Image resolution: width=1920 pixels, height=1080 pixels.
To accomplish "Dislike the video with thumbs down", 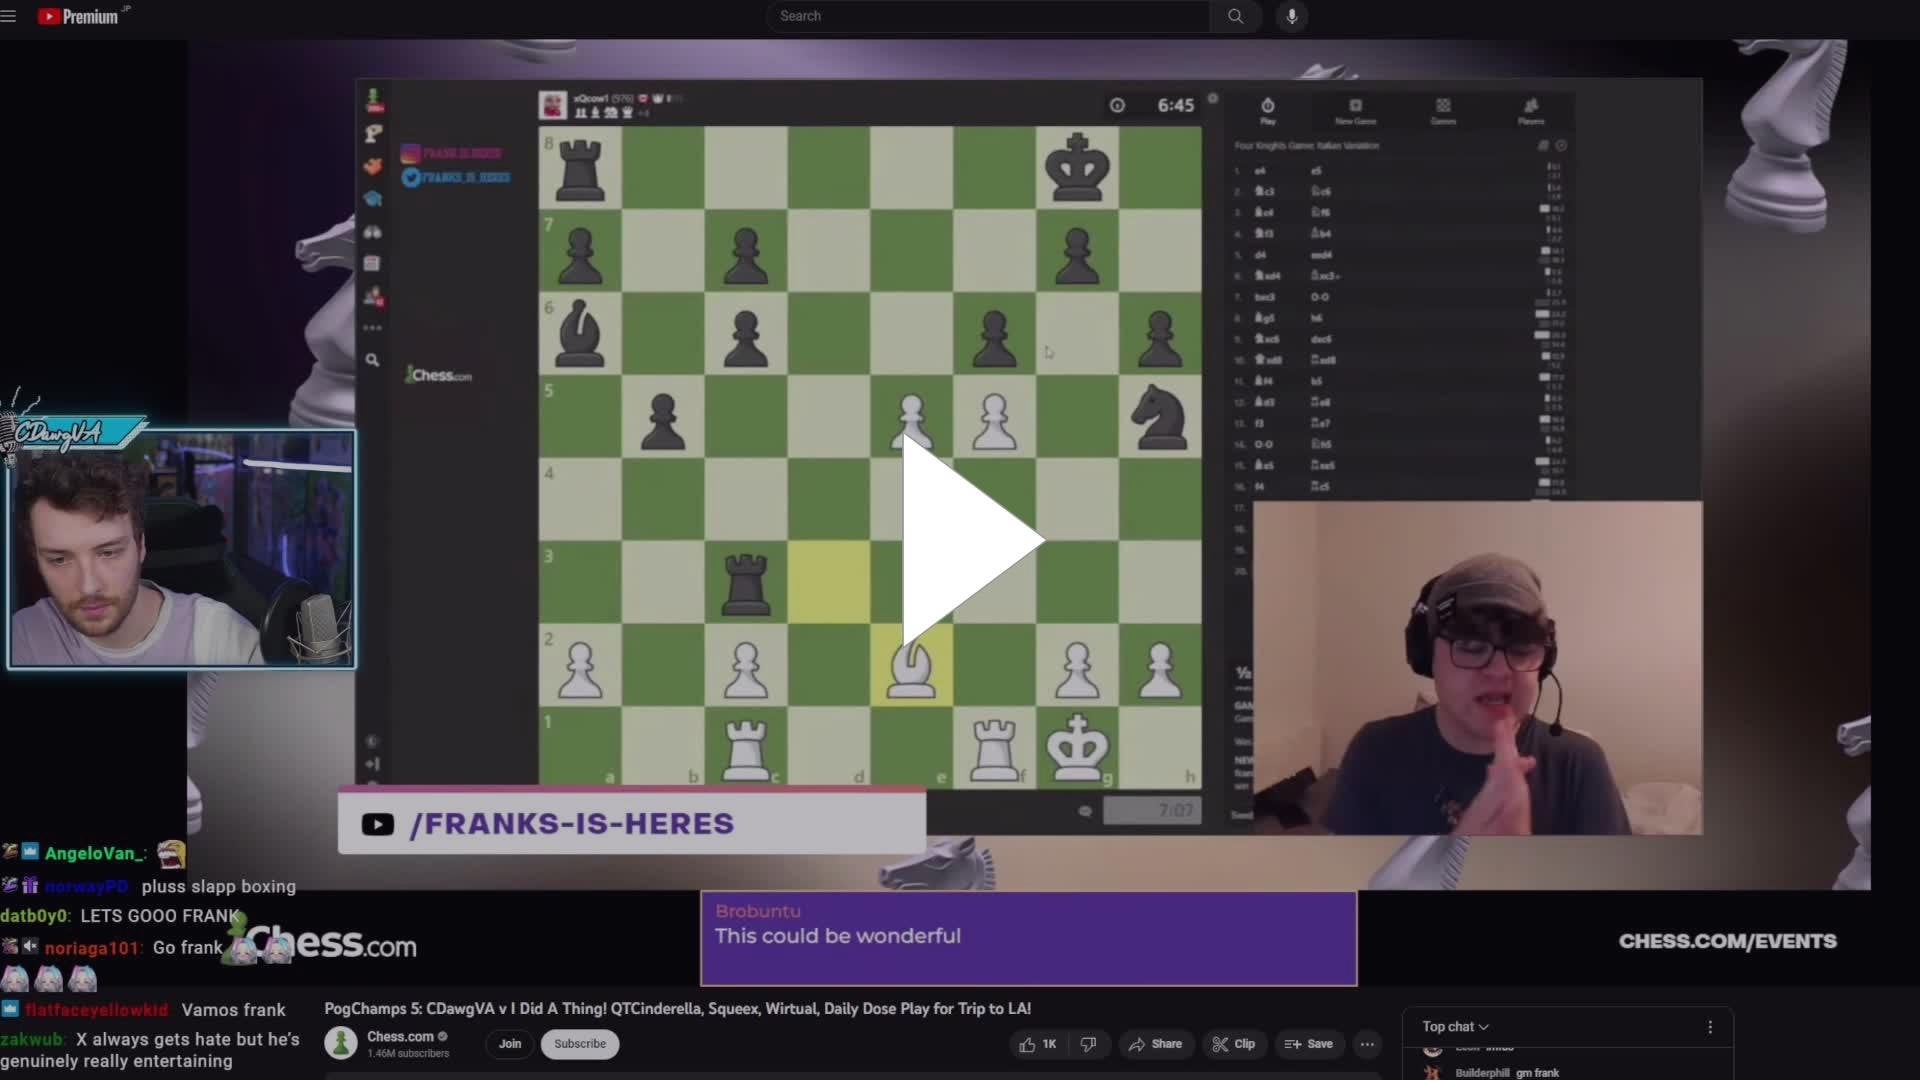I will [x=1088, y=1044].
